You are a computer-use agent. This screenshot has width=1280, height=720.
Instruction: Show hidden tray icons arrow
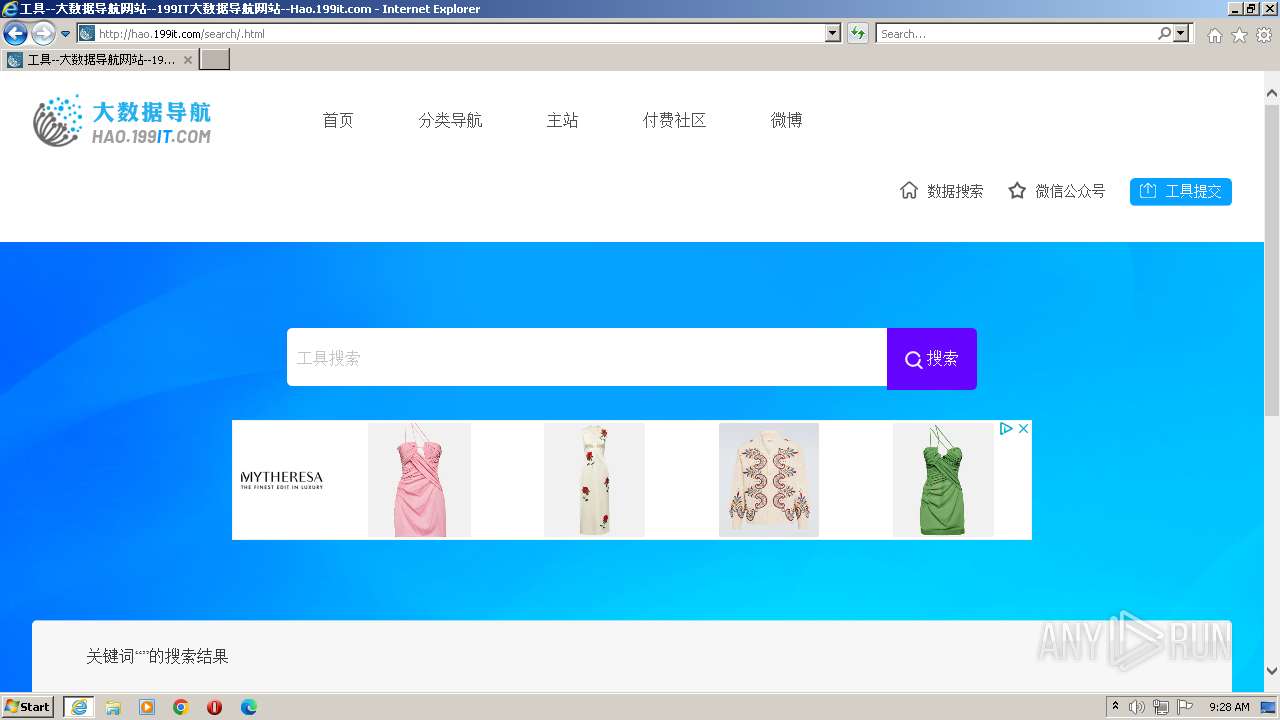coord(1115,707)
